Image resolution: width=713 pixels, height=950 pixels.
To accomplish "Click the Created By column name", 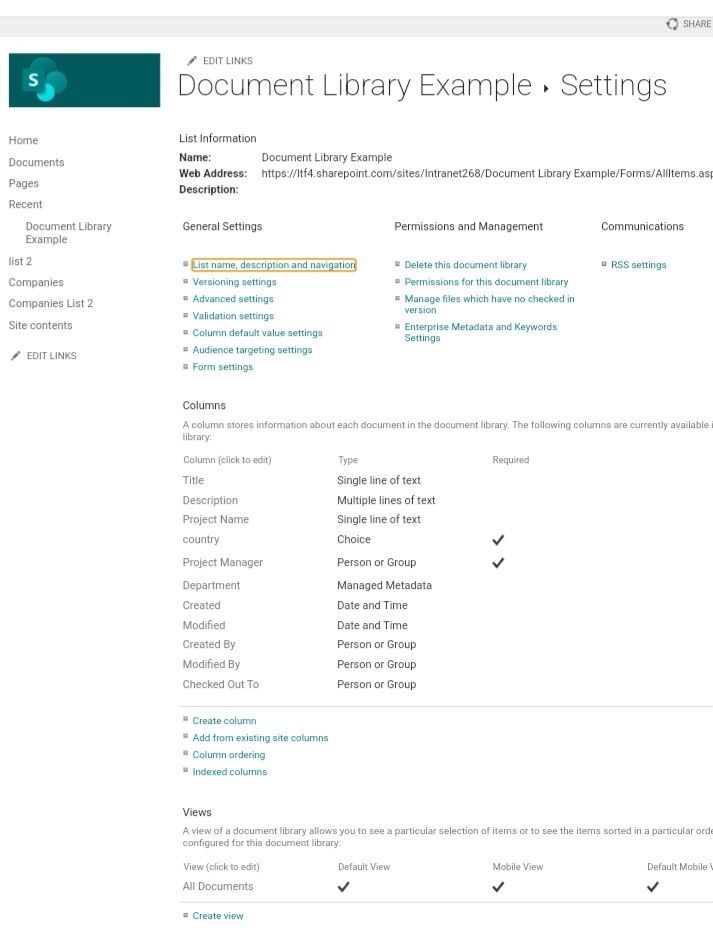I will pyautogui.click(x=209, y=645).
